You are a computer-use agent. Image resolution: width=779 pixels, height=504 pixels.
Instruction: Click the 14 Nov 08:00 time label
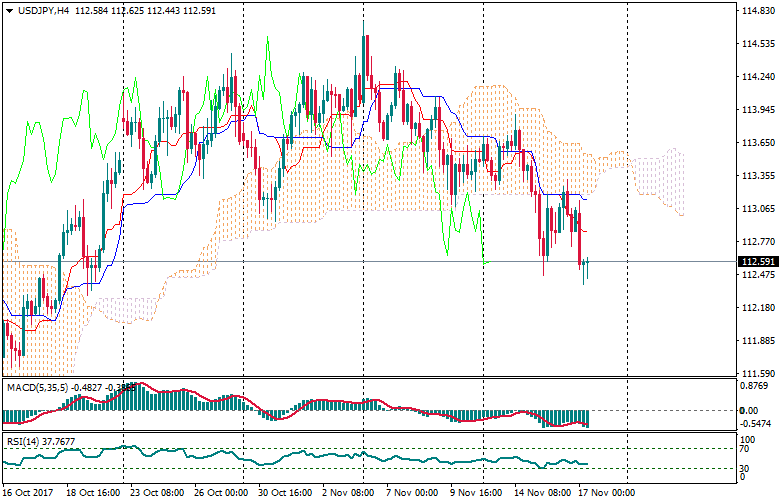540,494
